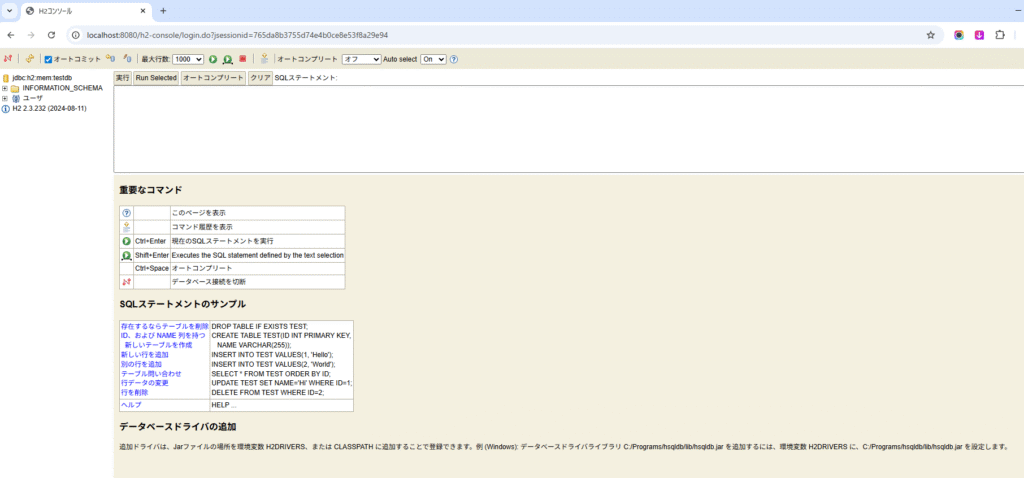Click the テーブル問い合わせ sample link
This screenshot has height=478, width=1024.
(x=151, y=373)
